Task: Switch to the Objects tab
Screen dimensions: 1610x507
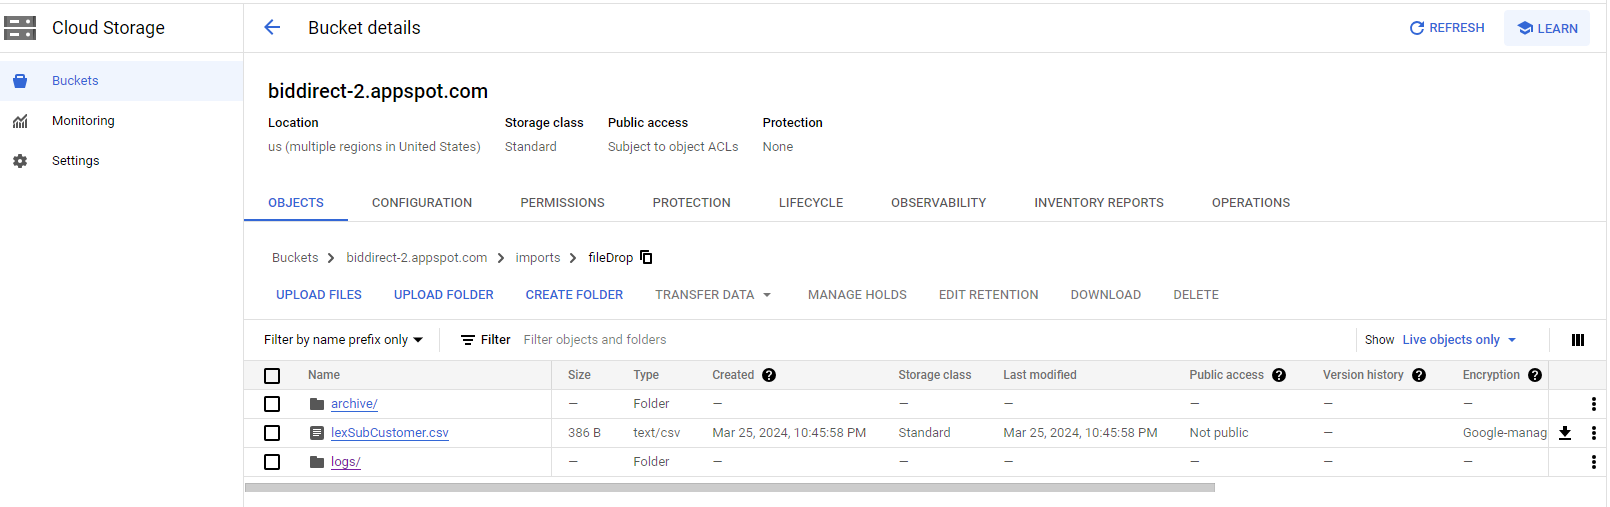Action: click(x=296, y=203)
